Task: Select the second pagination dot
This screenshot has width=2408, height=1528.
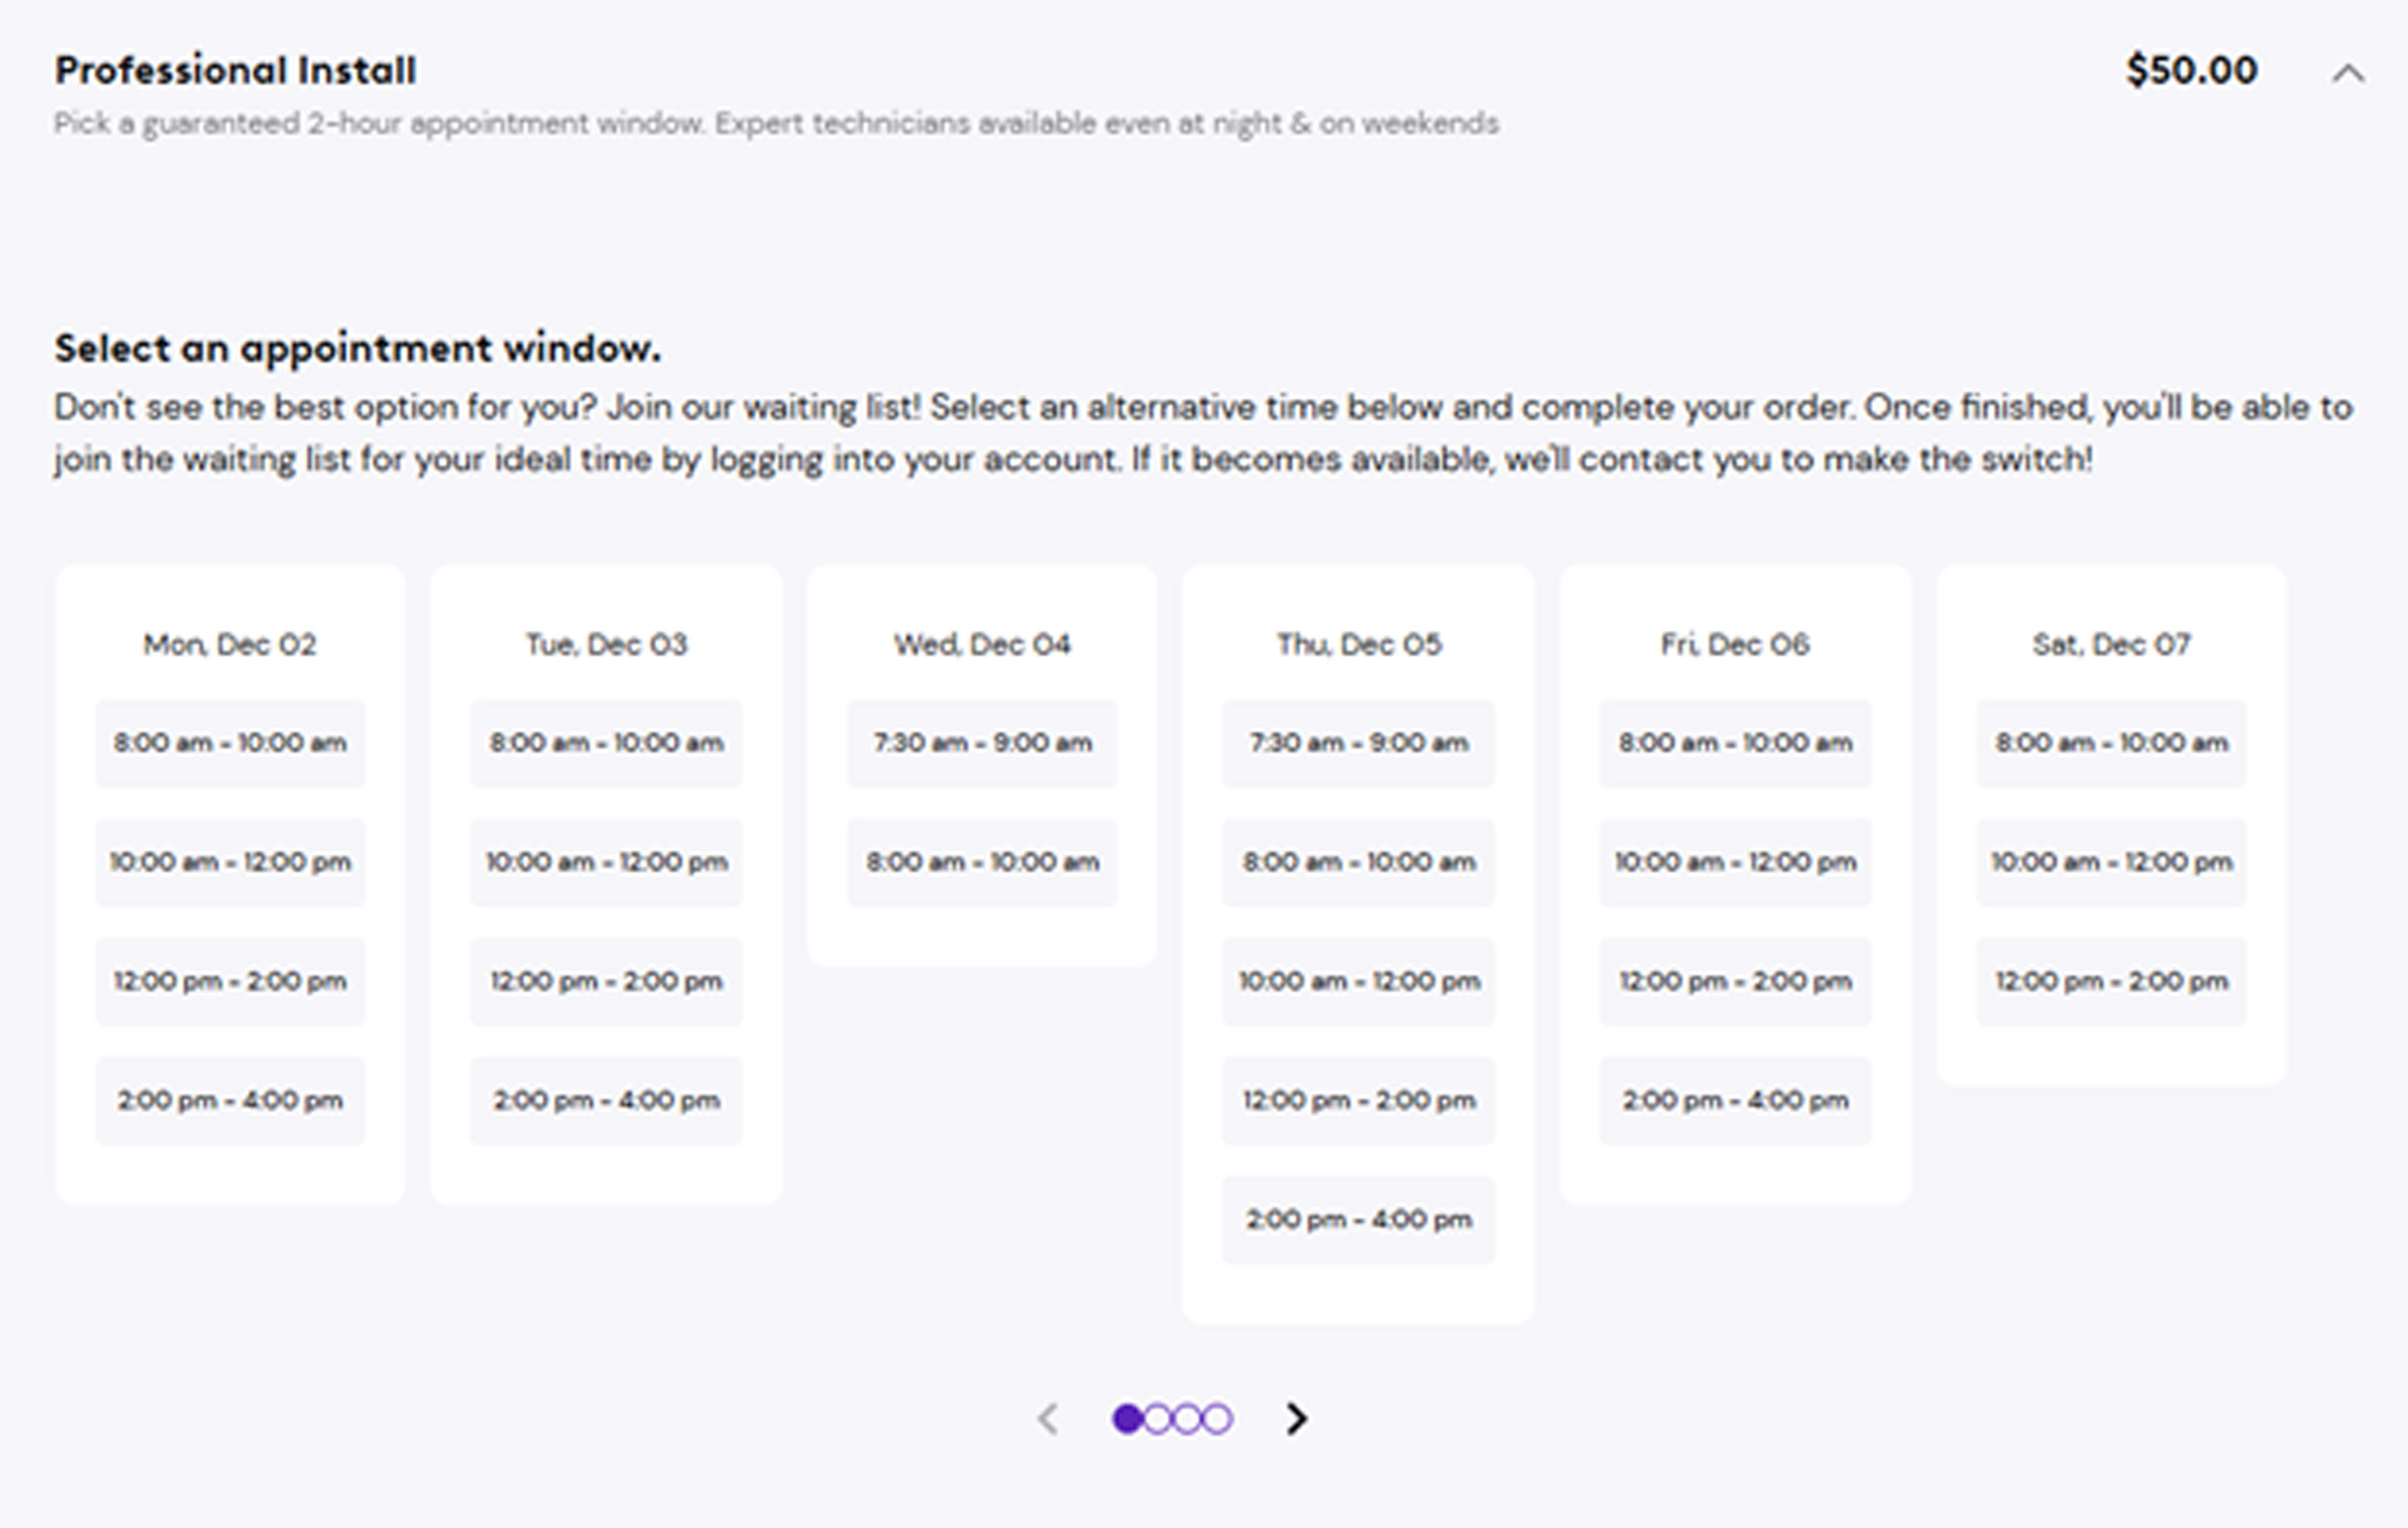Action: (1157, 1418)
